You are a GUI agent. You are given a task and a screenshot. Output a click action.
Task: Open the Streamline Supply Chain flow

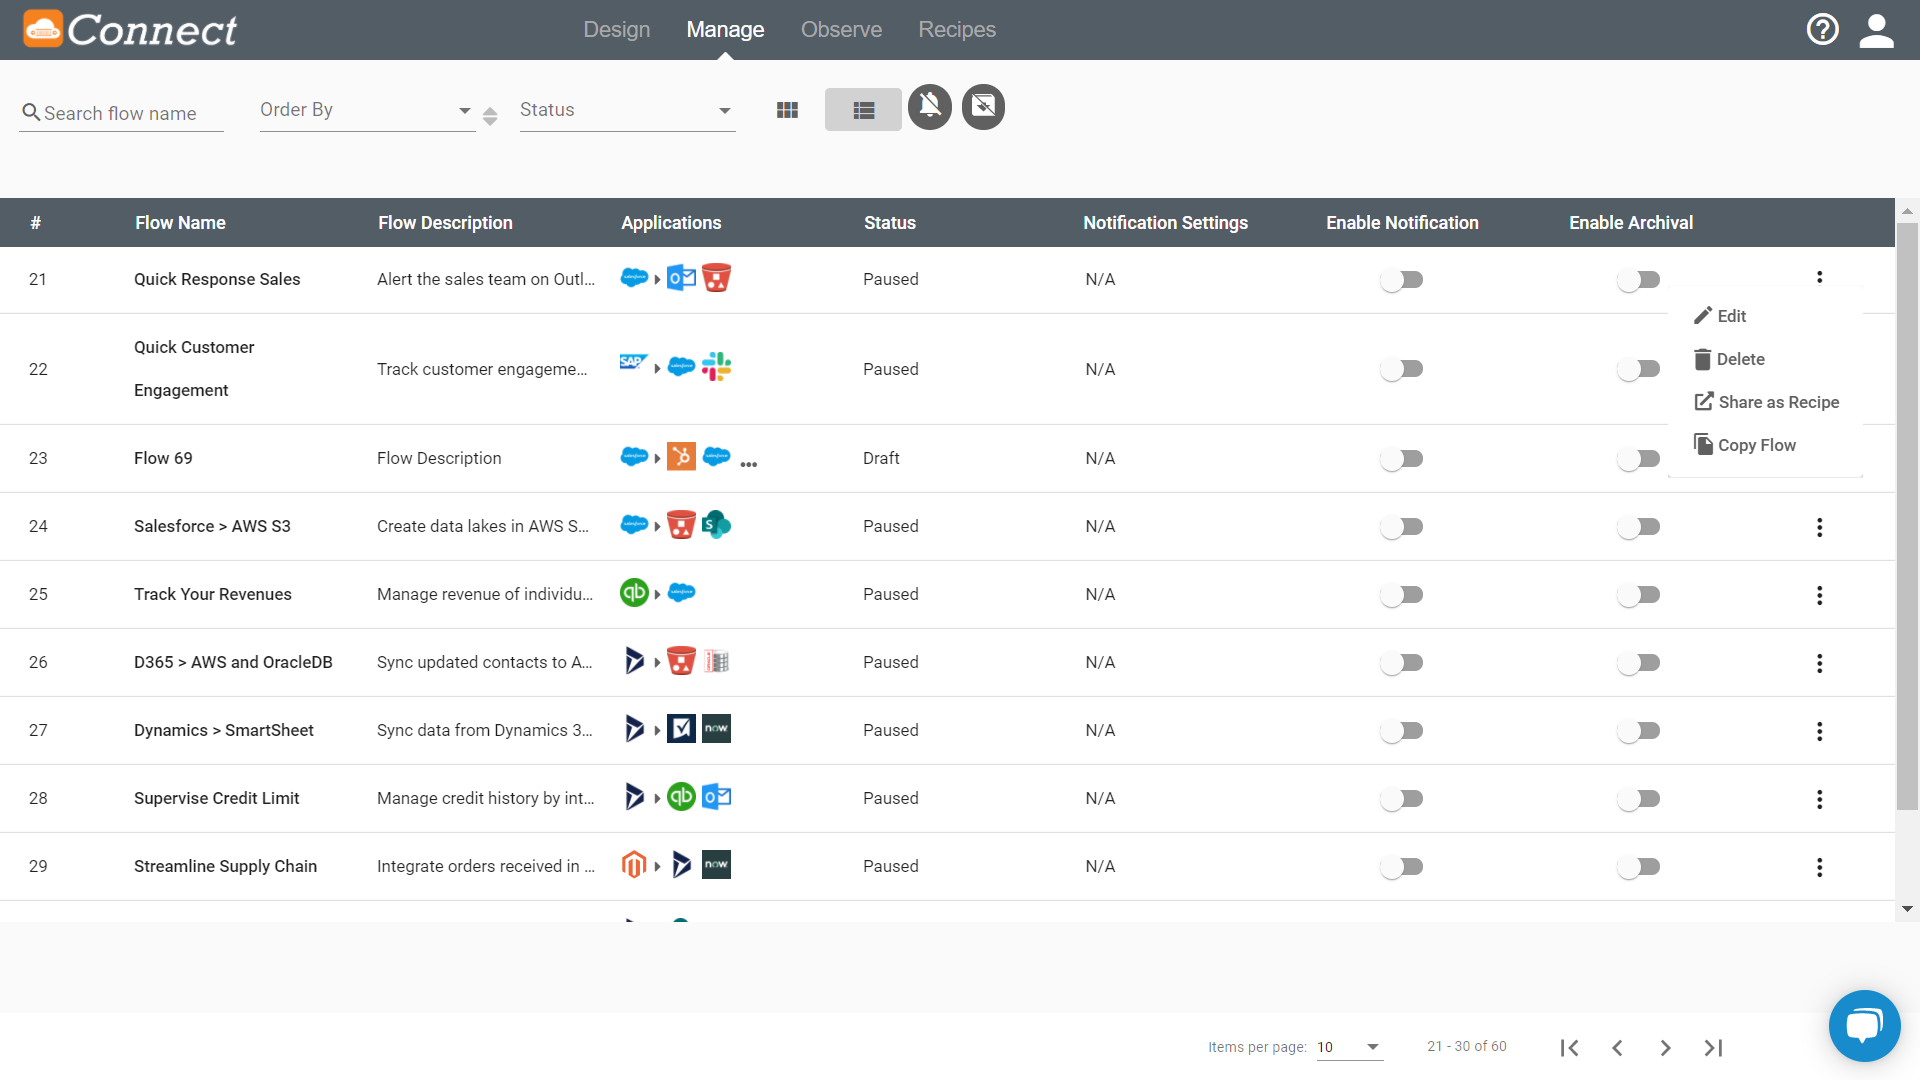[x=225, y=866]
